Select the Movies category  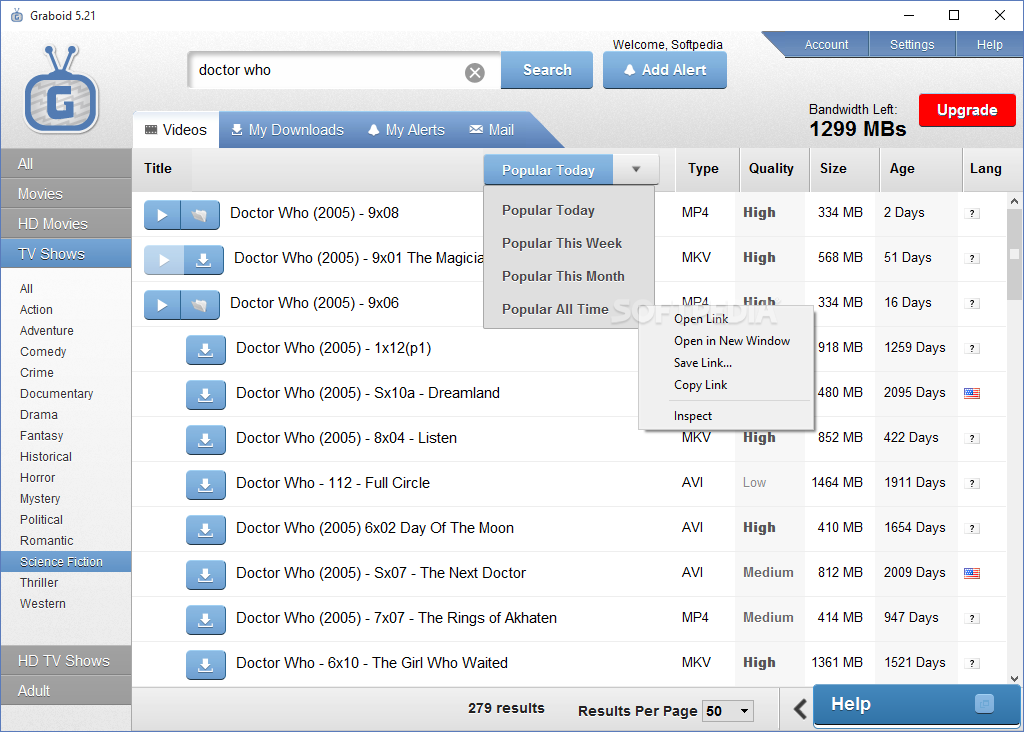(66, 194)
